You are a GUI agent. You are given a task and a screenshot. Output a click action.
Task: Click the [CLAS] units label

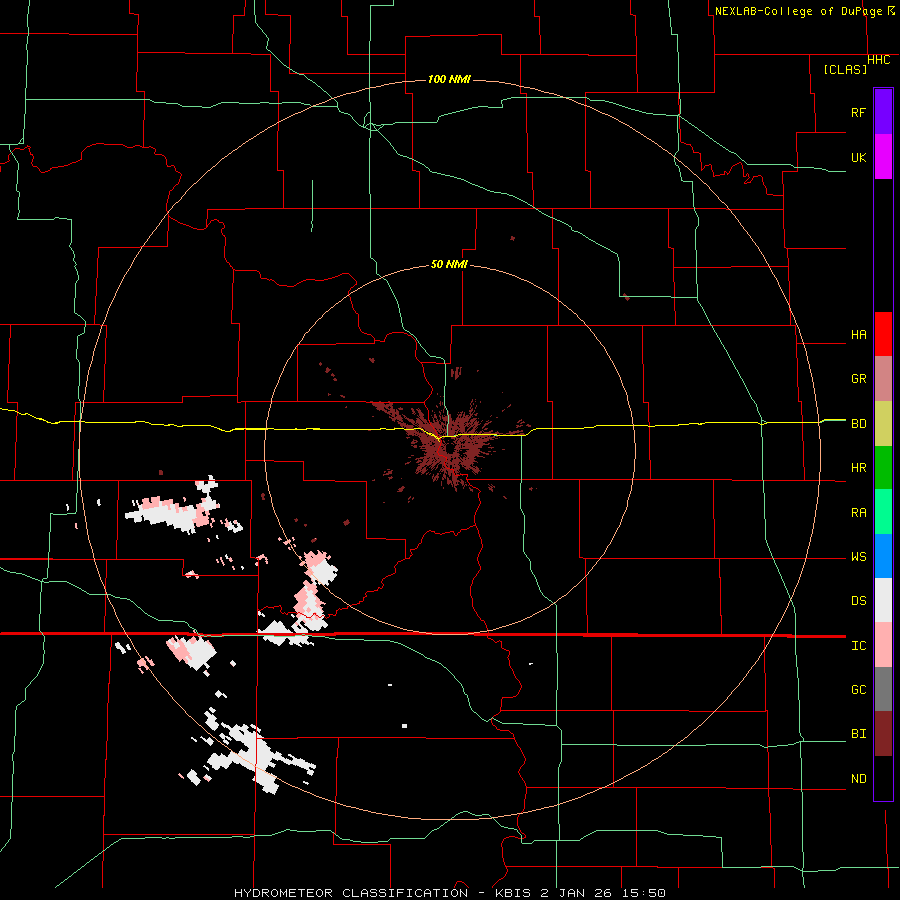845,69
